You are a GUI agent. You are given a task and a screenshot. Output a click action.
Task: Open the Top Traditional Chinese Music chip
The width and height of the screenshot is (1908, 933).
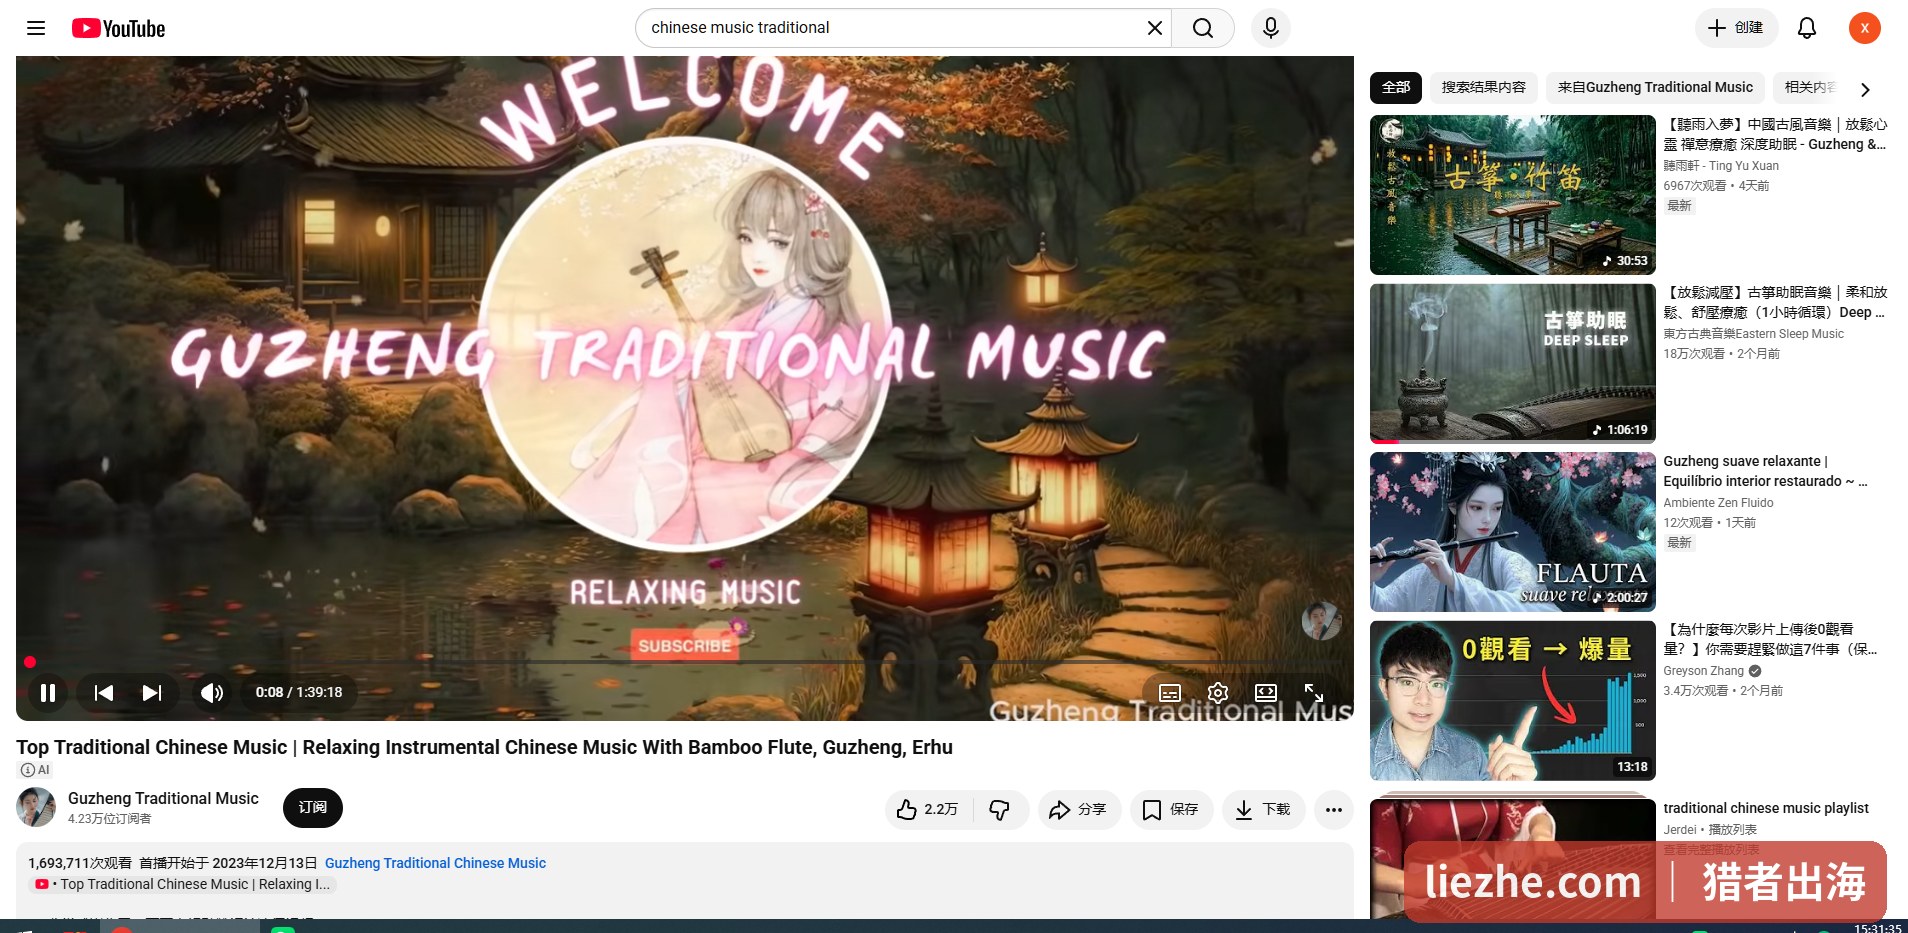click(x=183, y=884)
